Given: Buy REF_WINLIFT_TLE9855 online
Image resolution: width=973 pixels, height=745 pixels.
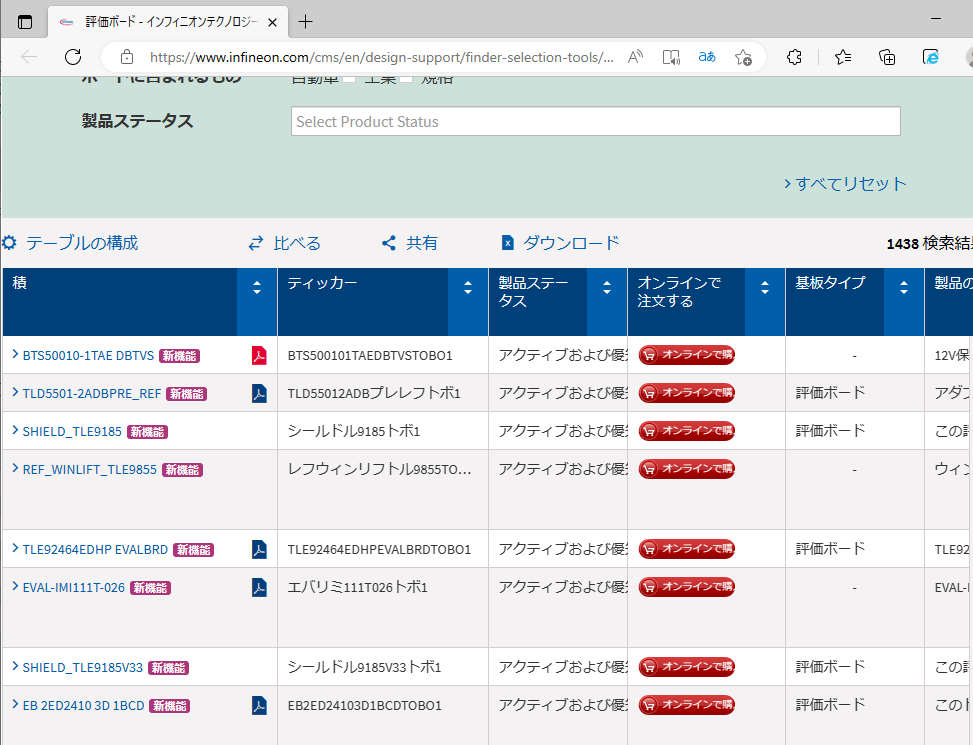Looking at the screenshot, I should 687,469.
